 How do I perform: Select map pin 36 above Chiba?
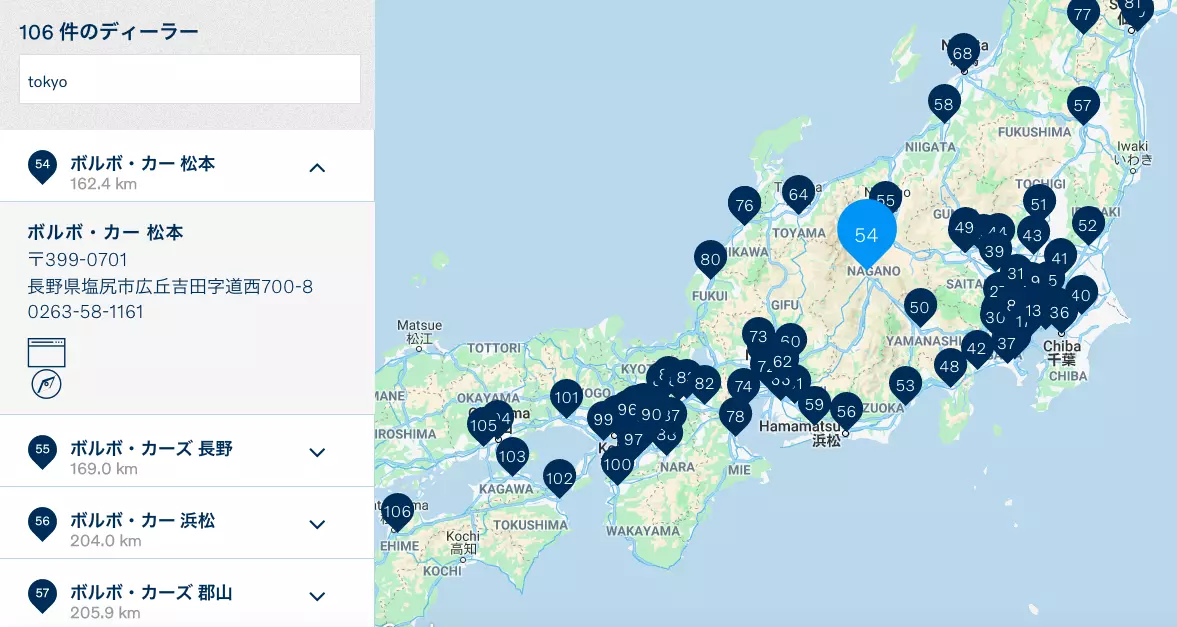coord(1059,313)
